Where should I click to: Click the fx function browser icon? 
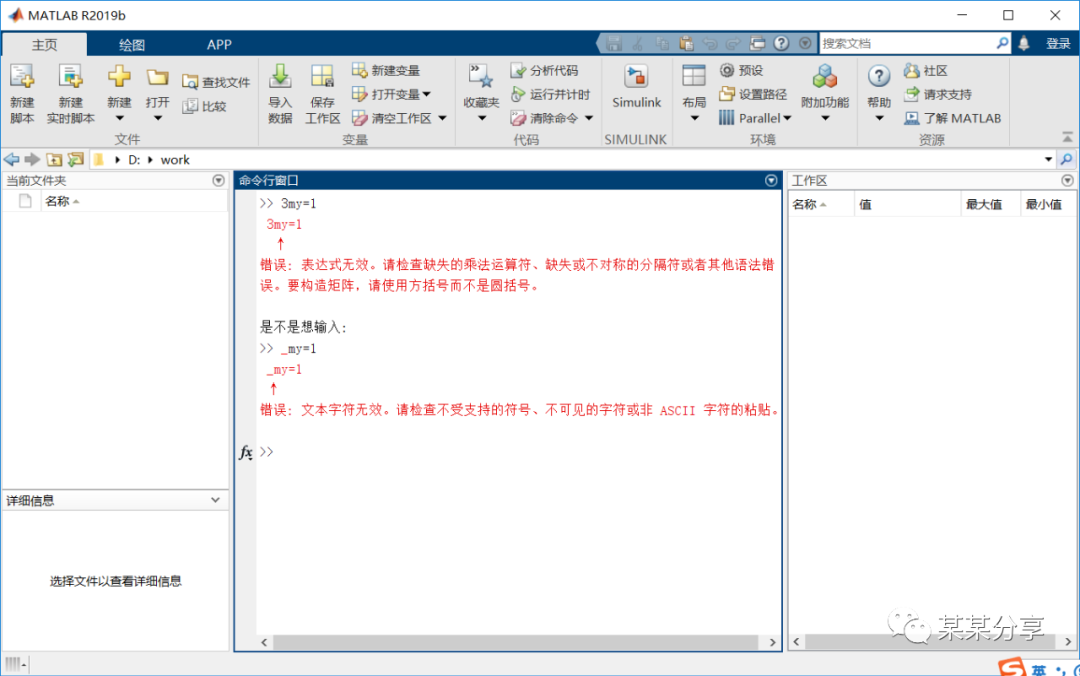coord(246,452)
